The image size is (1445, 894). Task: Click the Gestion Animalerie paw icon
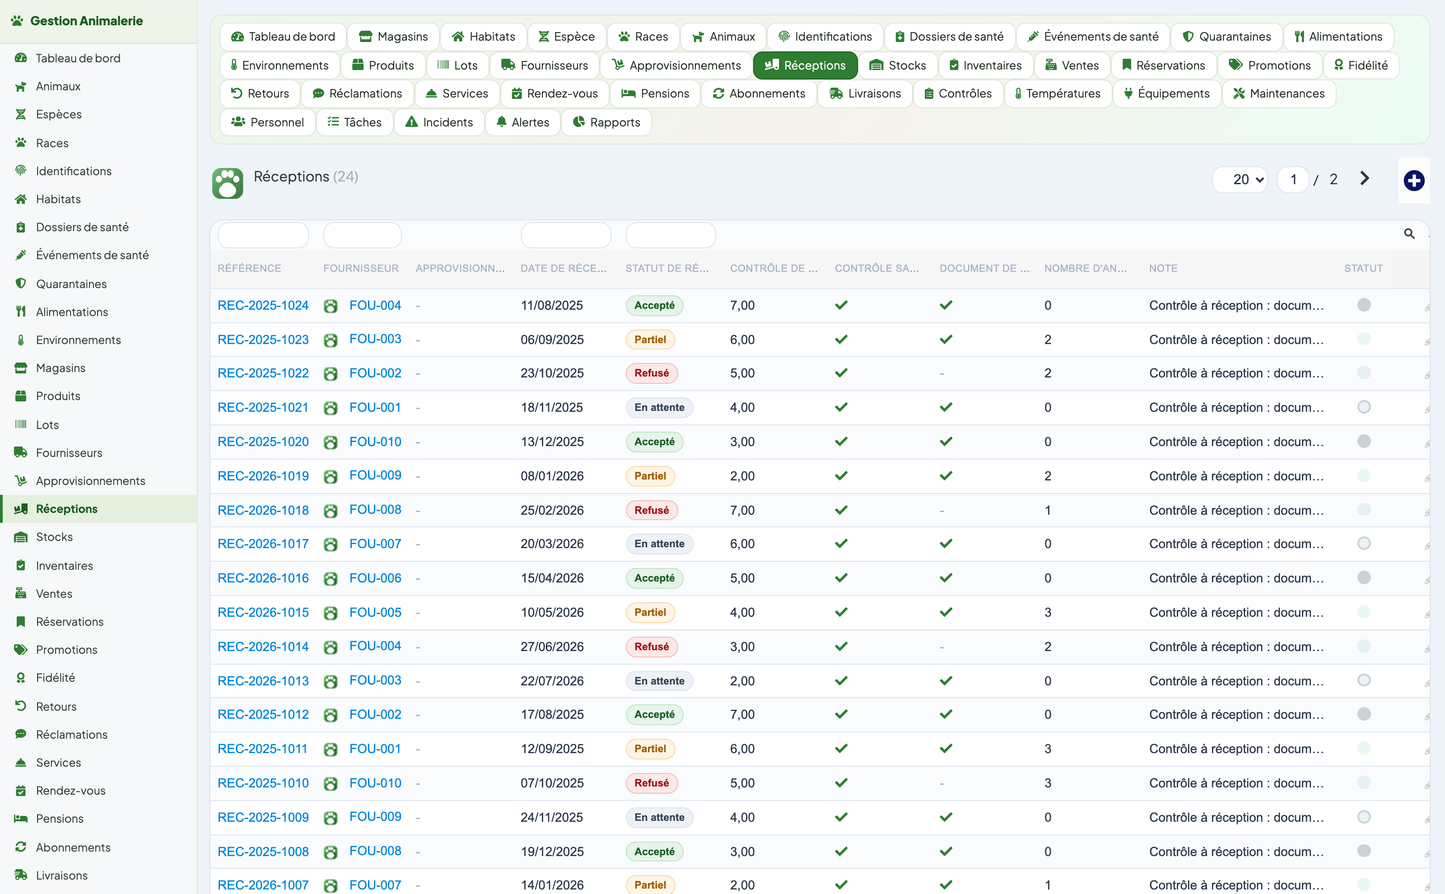pos(17,20)
